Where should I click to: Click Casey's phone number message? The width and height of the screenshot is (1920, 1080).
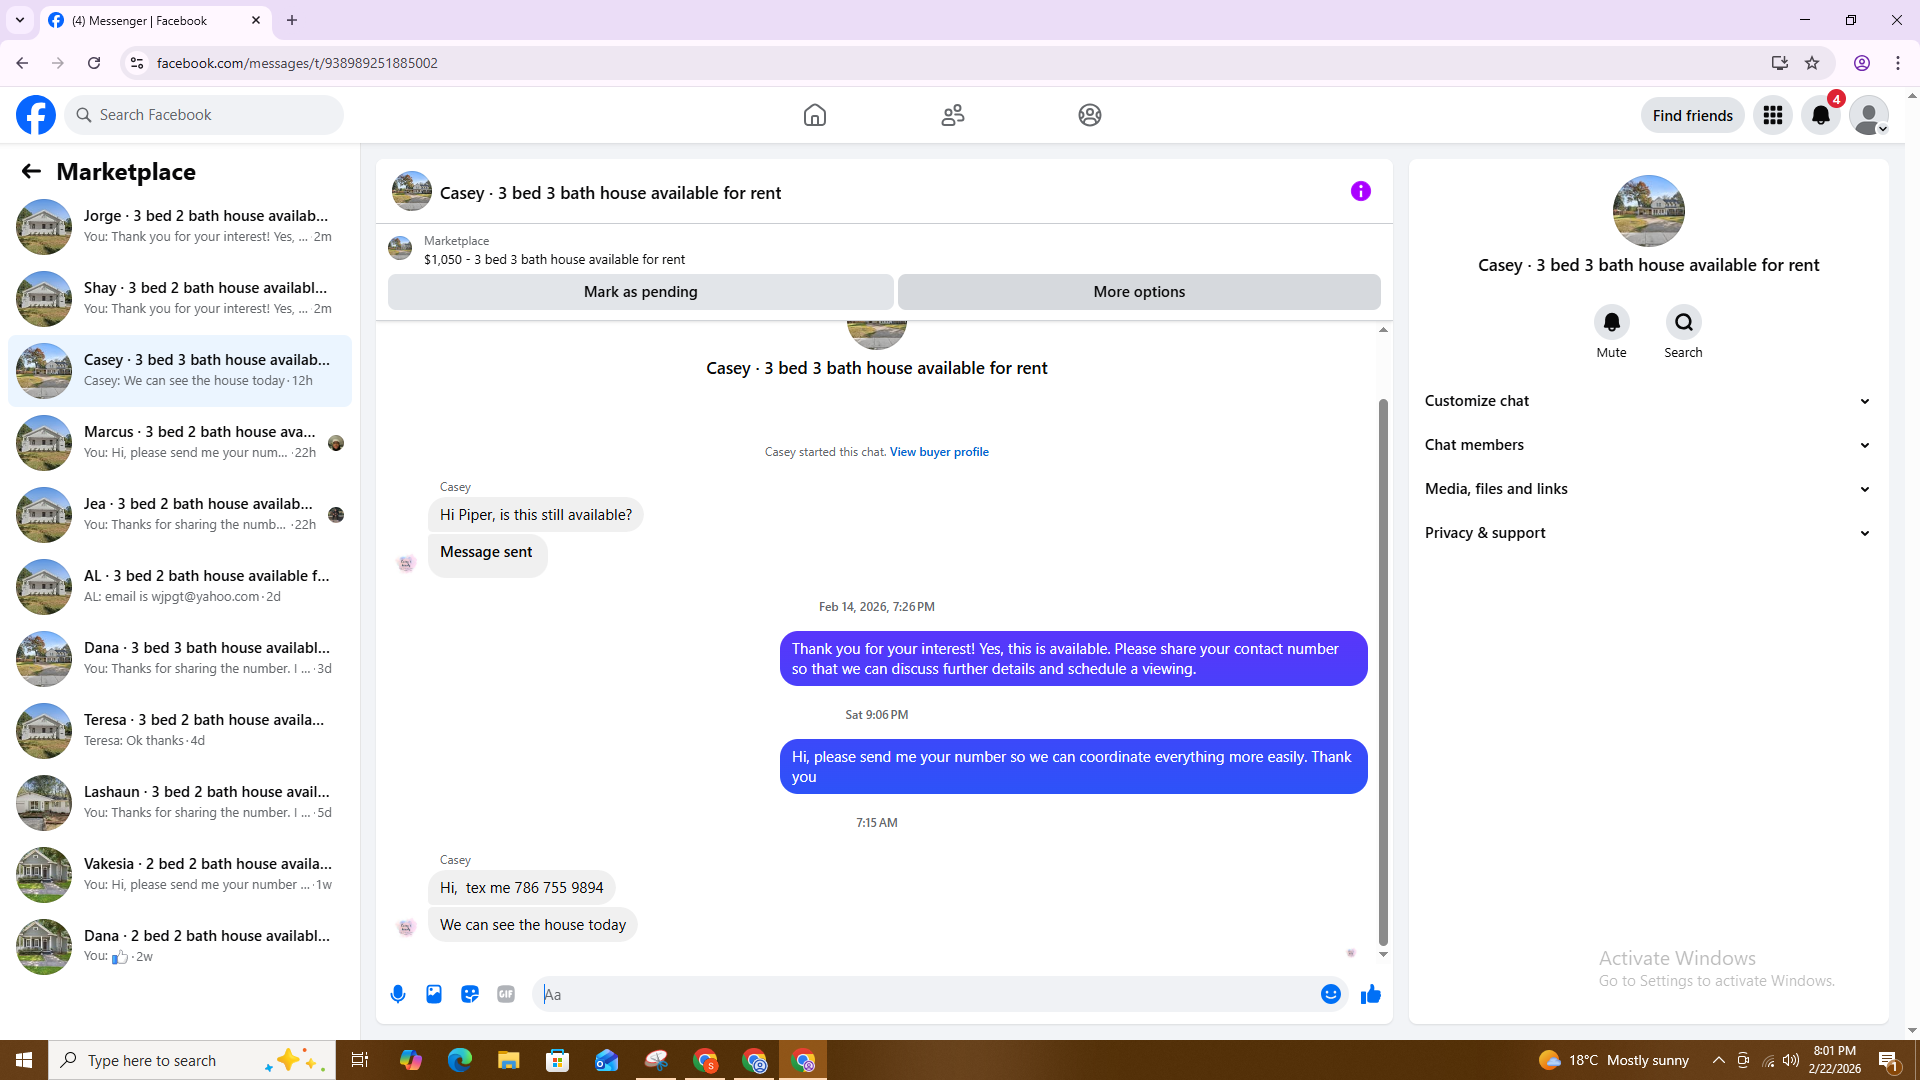(521, 888)
